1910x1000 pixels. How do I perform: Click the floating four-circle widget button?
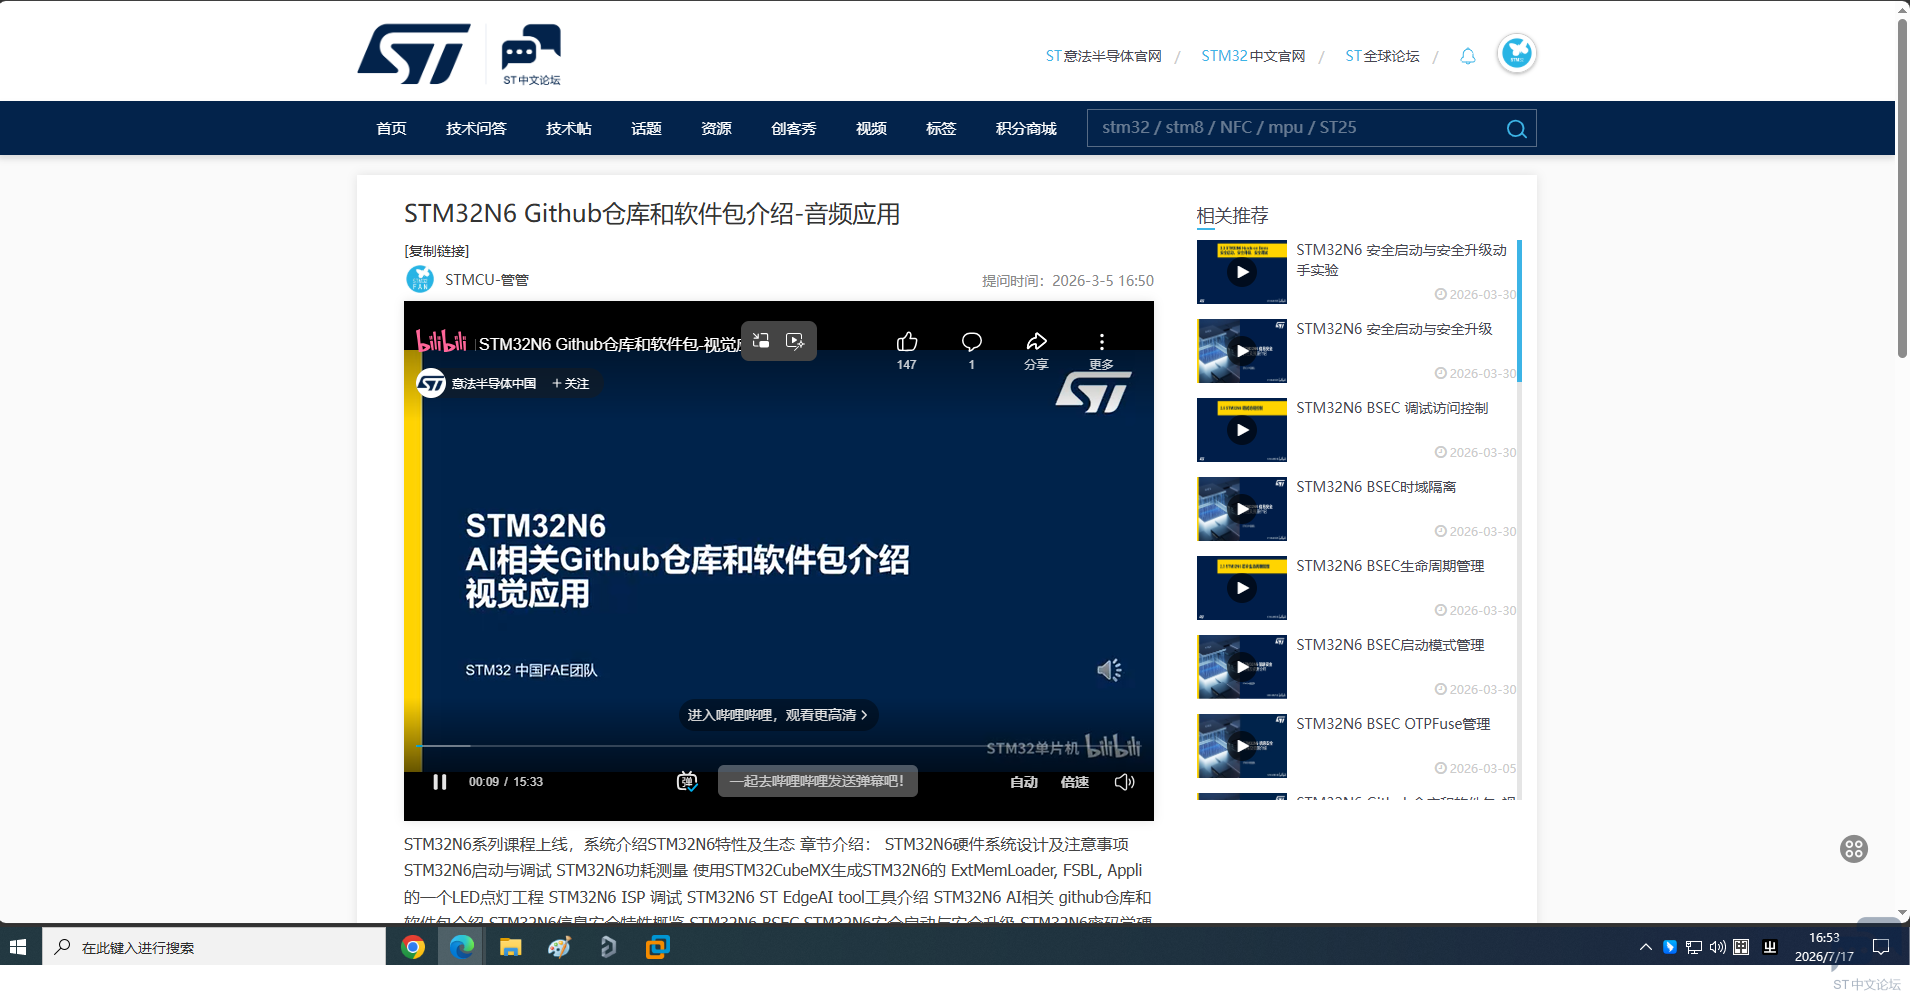[x=1854, y=849]
